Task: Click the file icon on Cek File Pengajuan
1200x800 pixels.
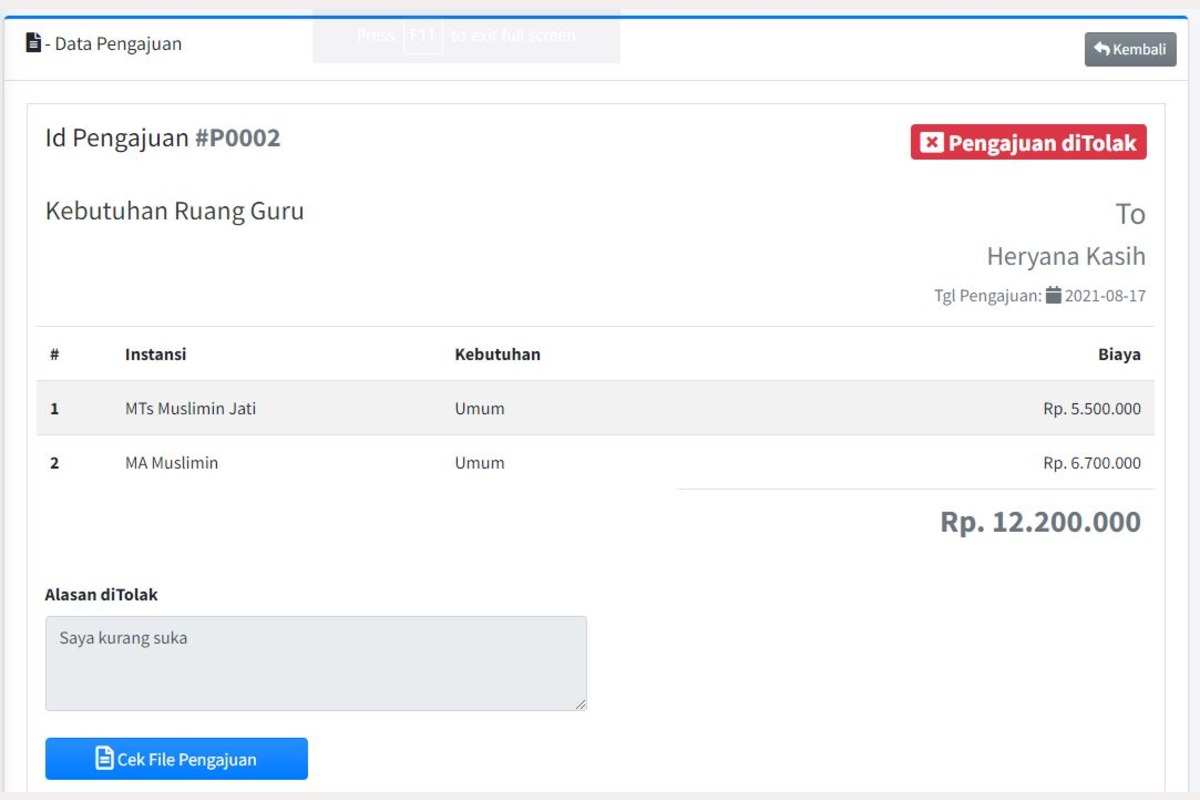Action: tap(104, 758)
